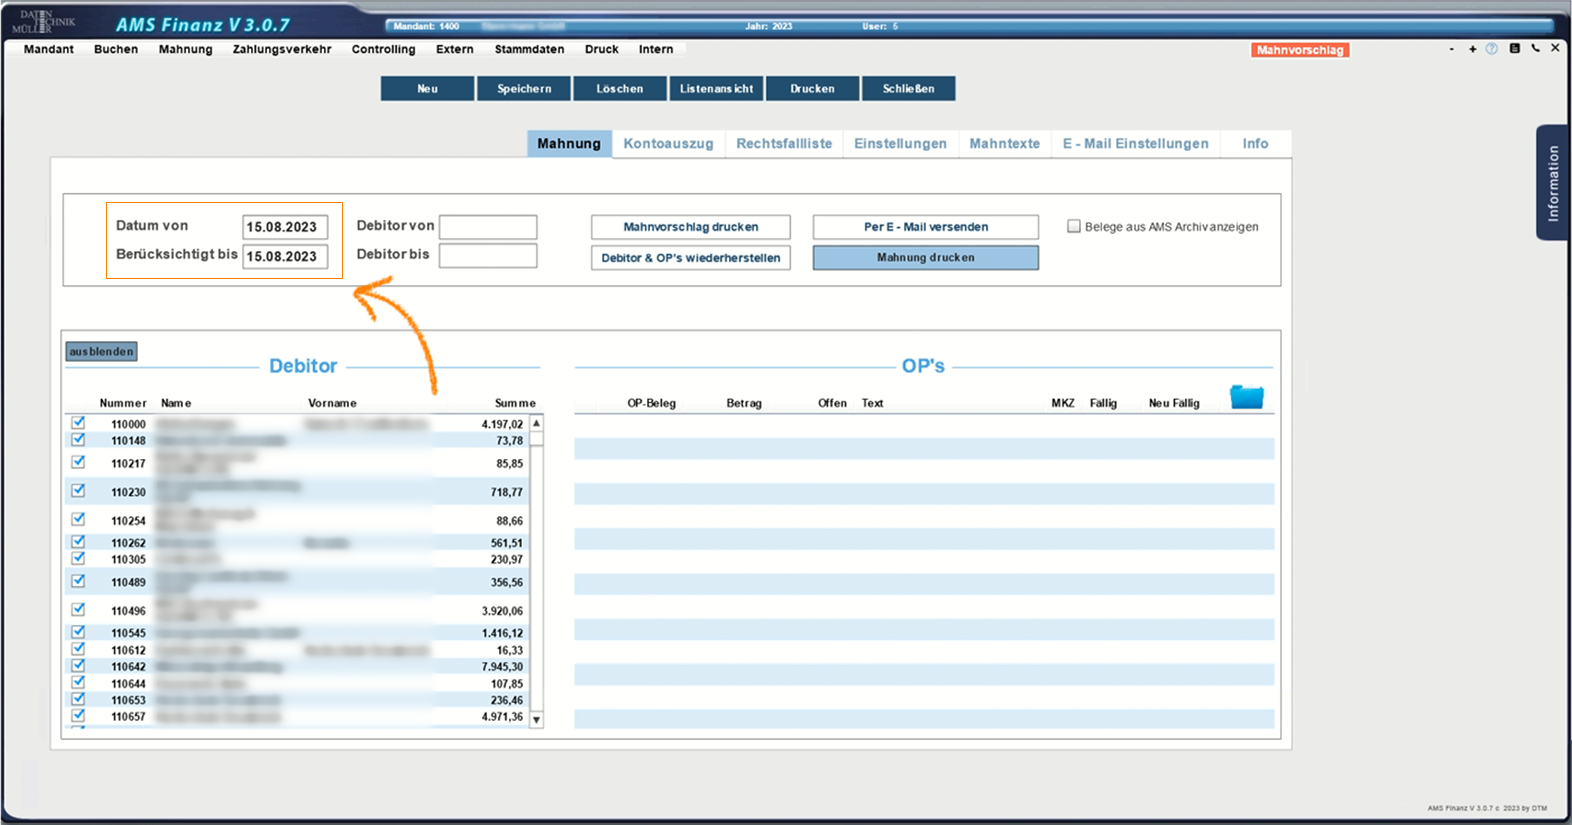The height and width of the screenshot is (825, 1572).
Task: Uncheck debitor 110000 checkbox
Action: (78, 423)
